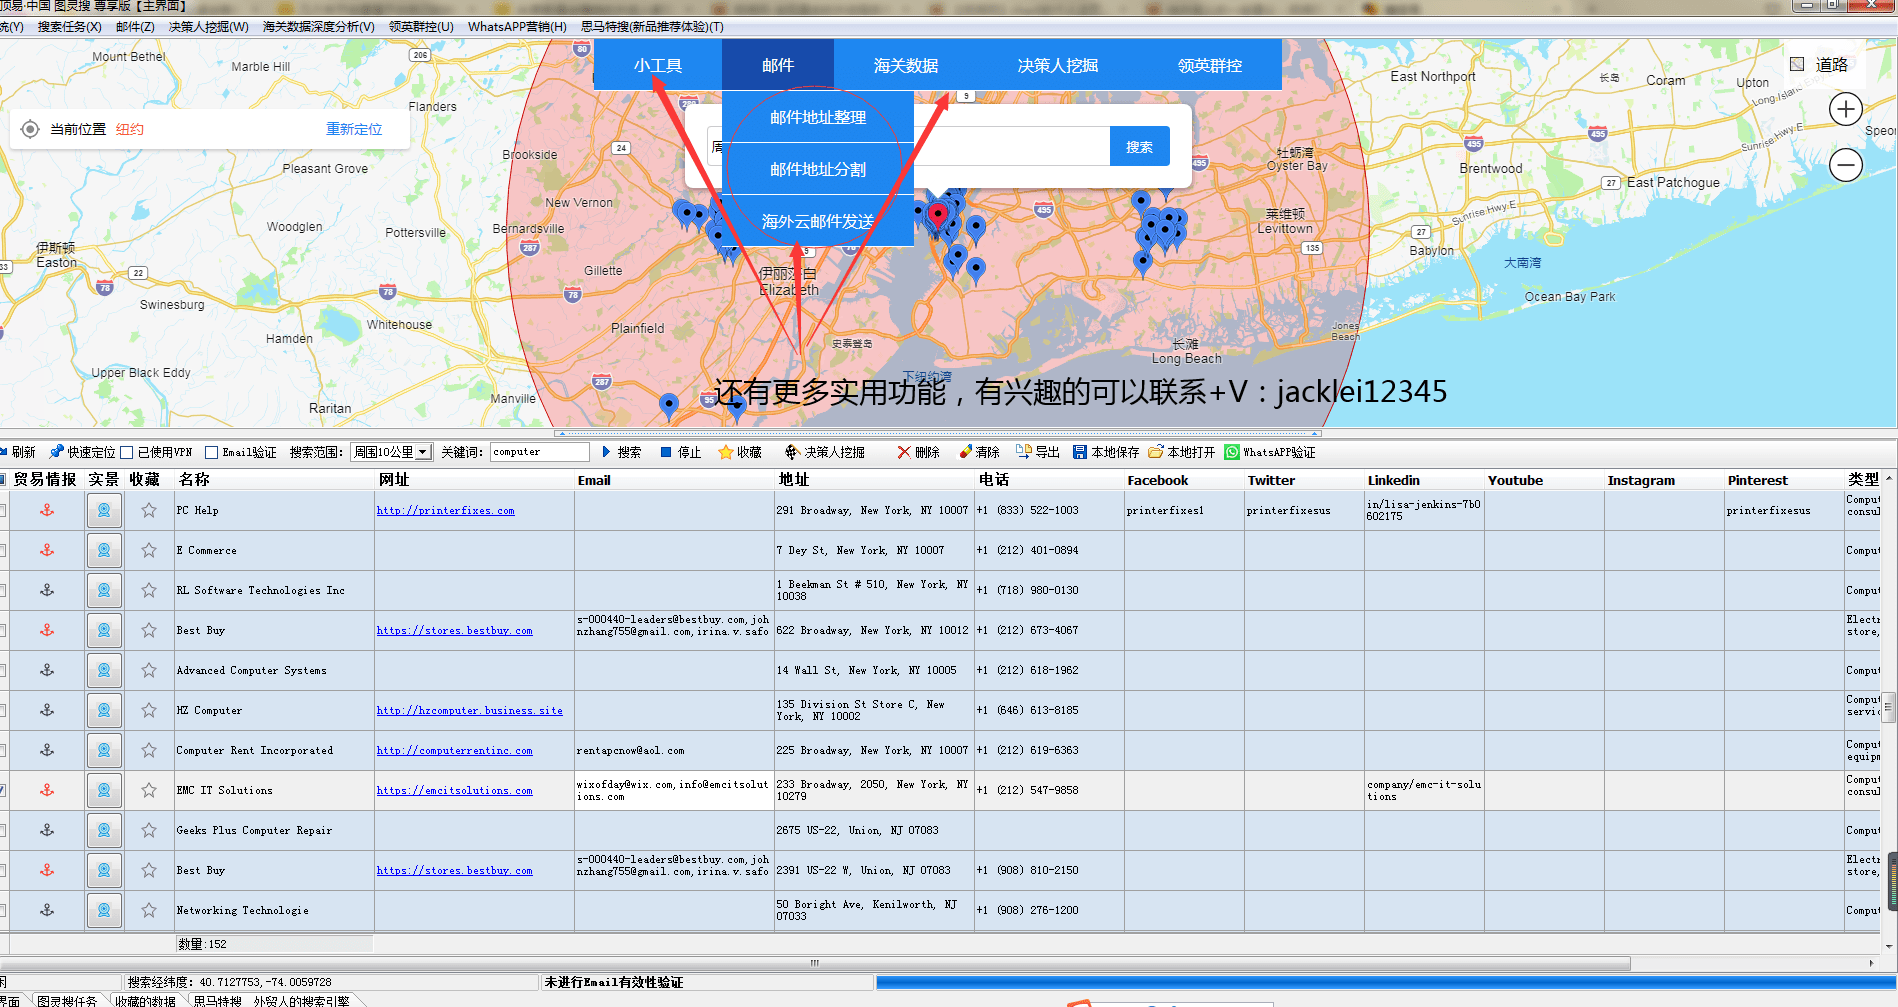Click the 删除 red X icon
The image size is (1898, 1007).
[x=904, y=452]
